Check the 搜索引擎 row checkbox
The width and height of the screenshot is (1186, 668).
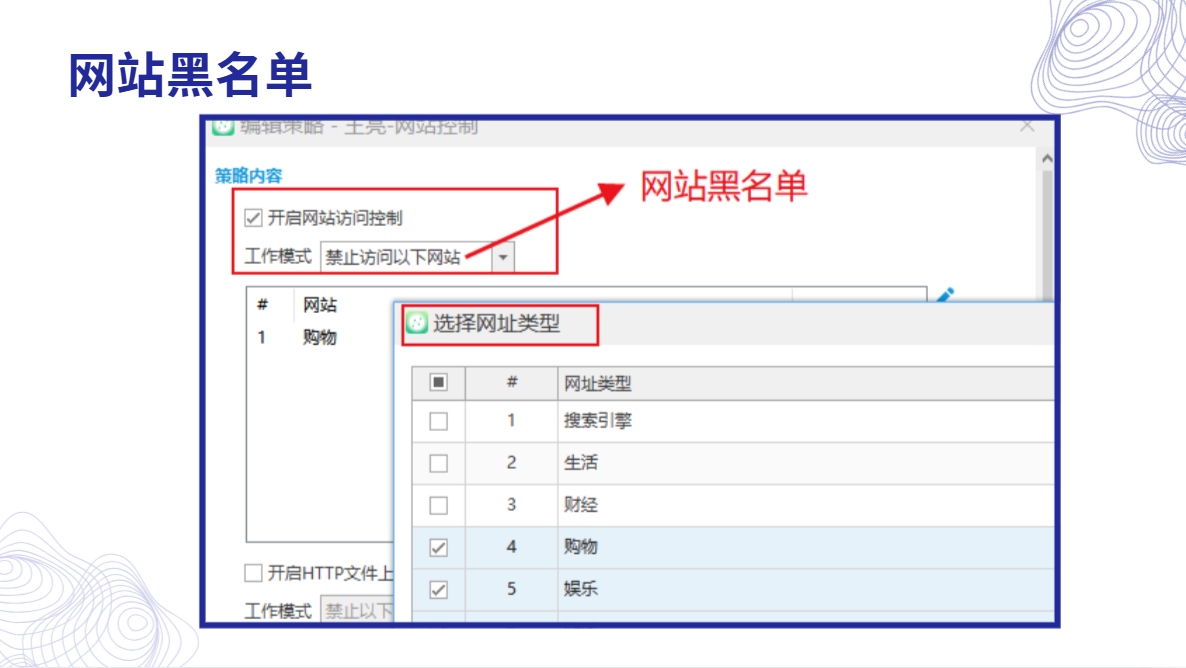click(x=438, y=421)
